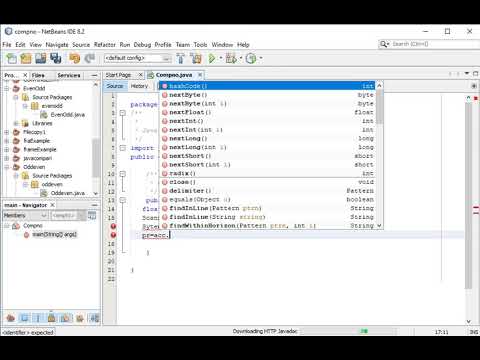The width and height of the screenshot is (480, 360).
Task: Toggle Show Static Members in Navigator
Action: coord(38,318)
